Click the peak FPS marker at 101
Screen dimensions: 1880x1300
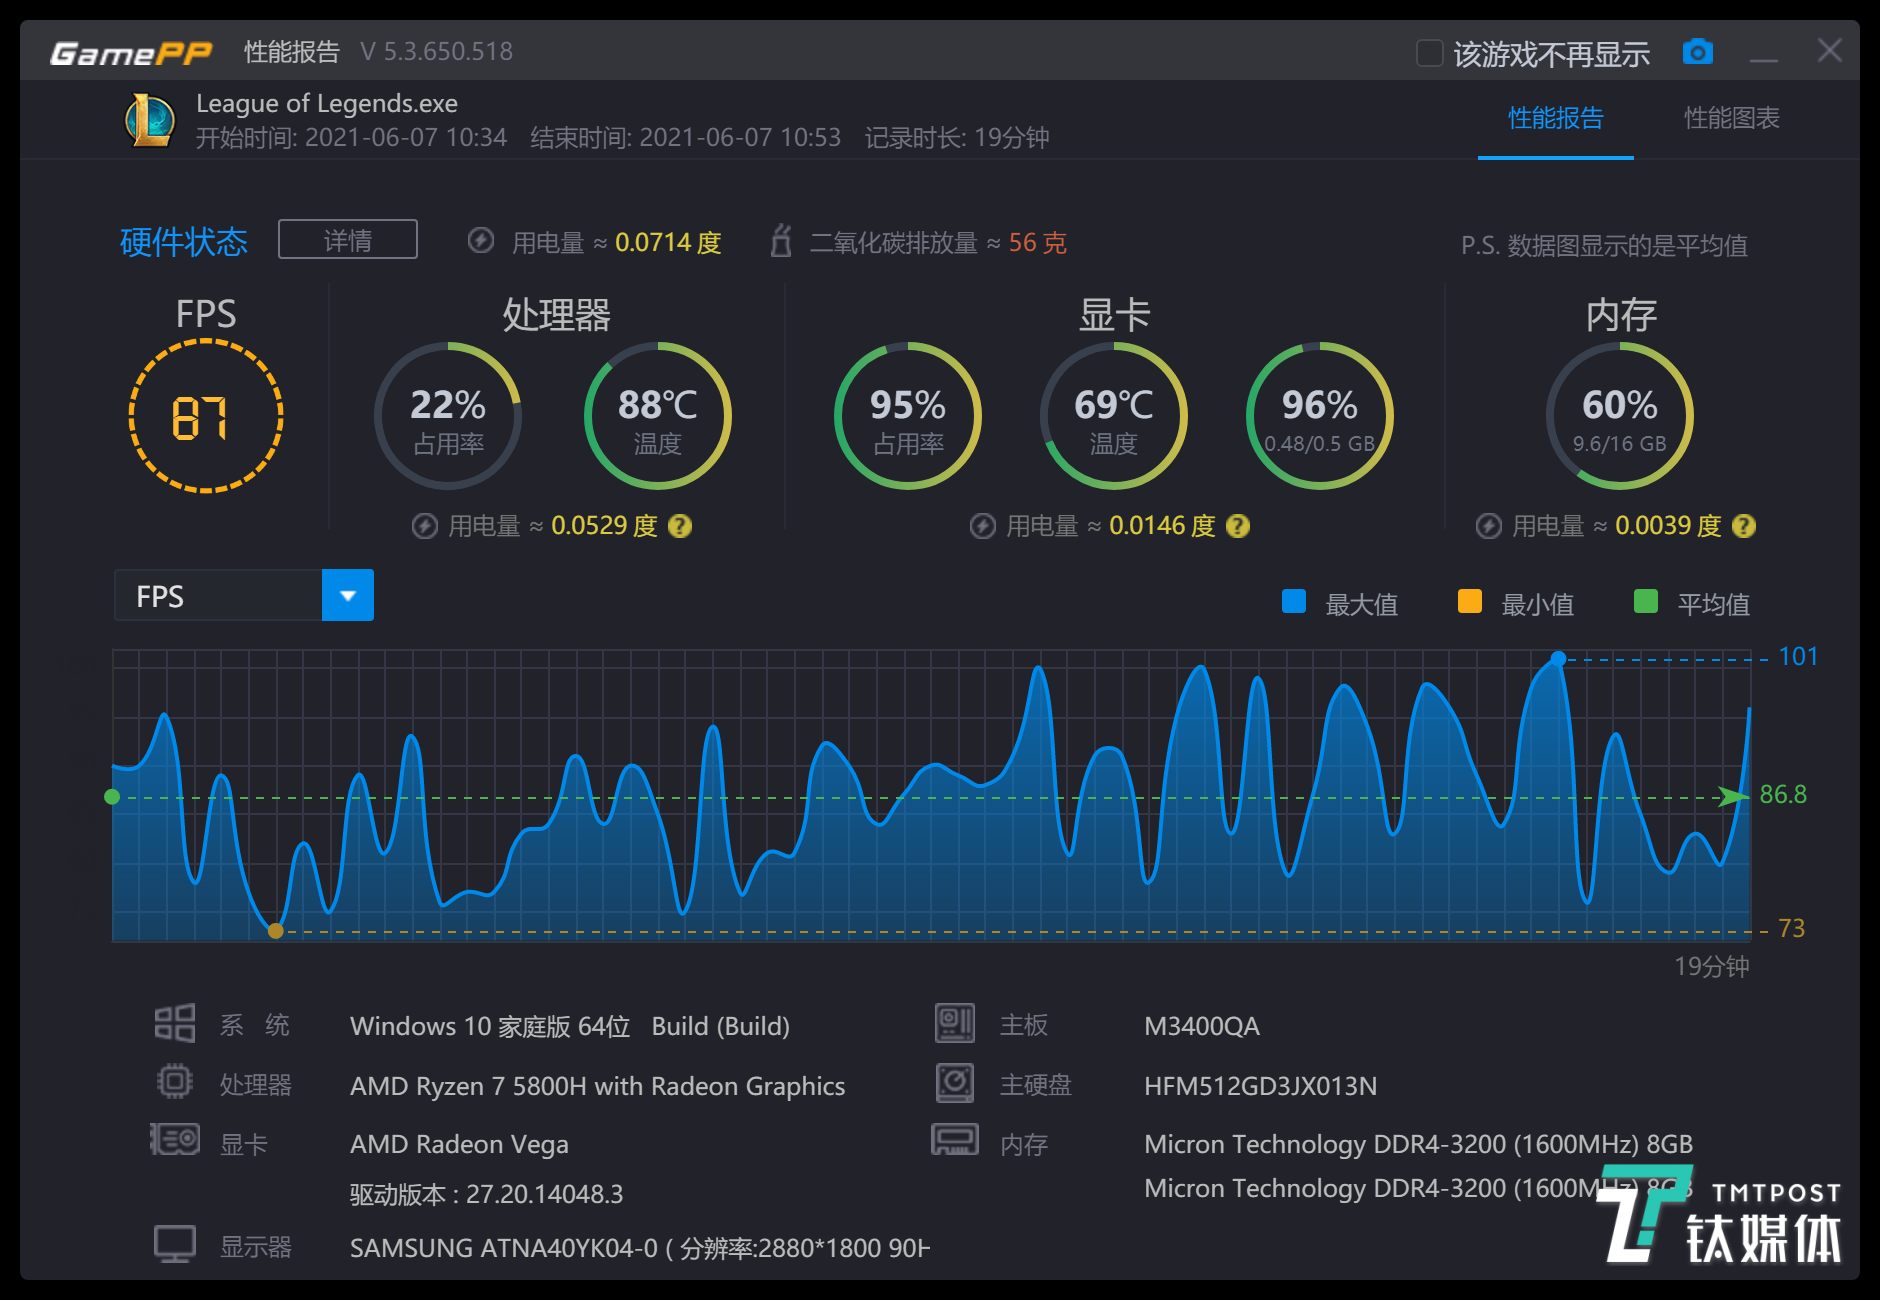(1560, 658)
